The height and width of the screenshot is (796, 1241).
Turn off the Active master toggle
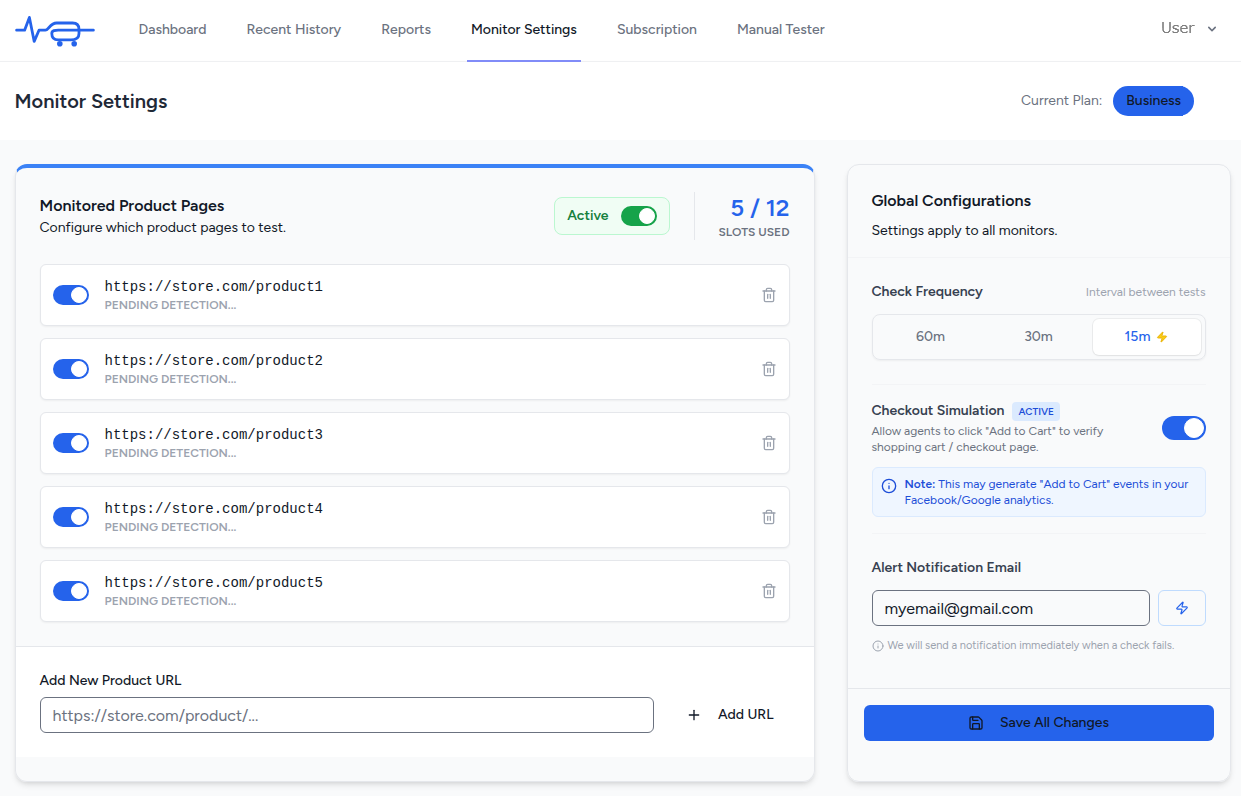coord(640,215)
